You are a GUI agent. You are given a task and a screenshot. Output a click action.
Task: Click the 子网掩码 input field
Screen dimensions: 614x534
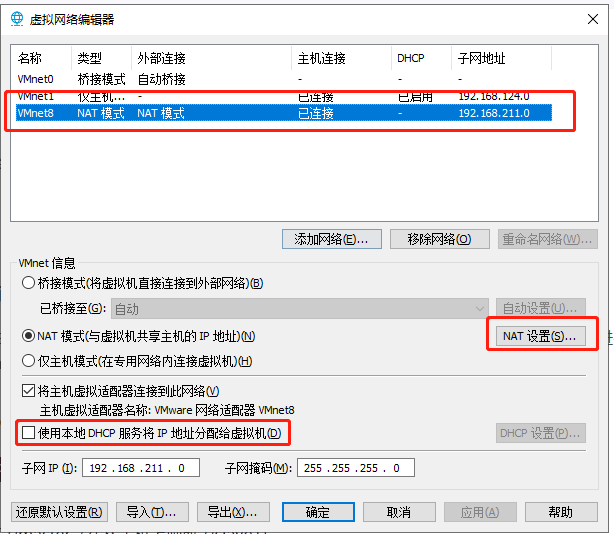(x=356, y=468)
